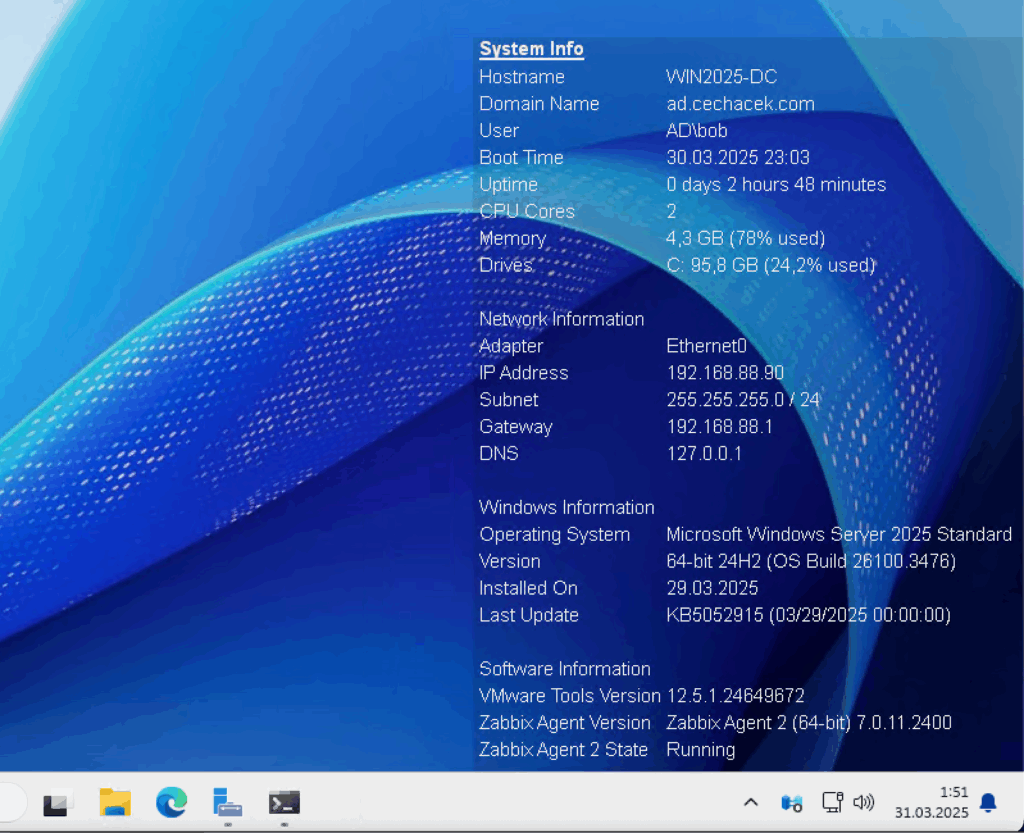Launch Microsoft Edge from the taskbar
1024x833 pixels.
[172, 802]
